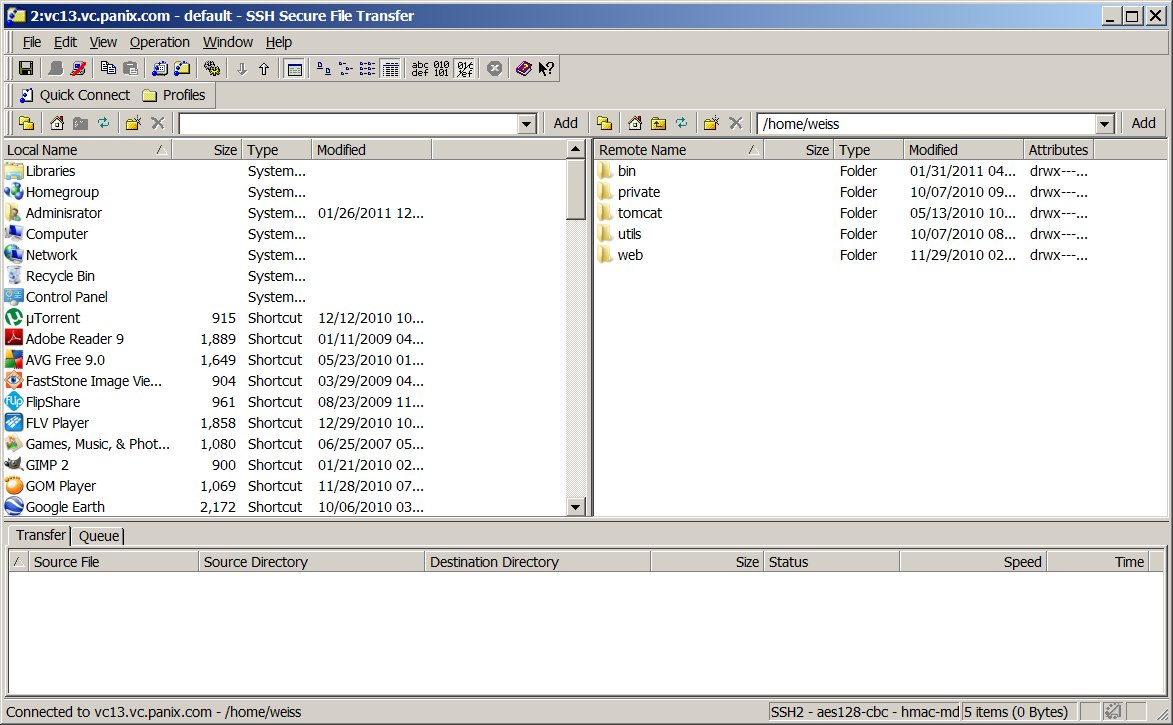Switch to details view mode
The image size is (1173, 725).
coord(390,69)
